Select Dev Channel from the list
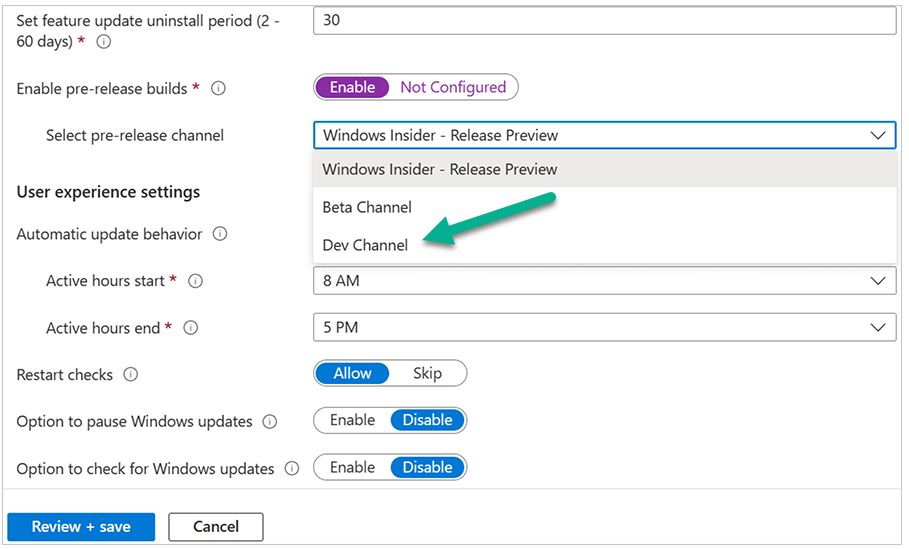This screenshot has width=909, height=549. tap(605, 245)
